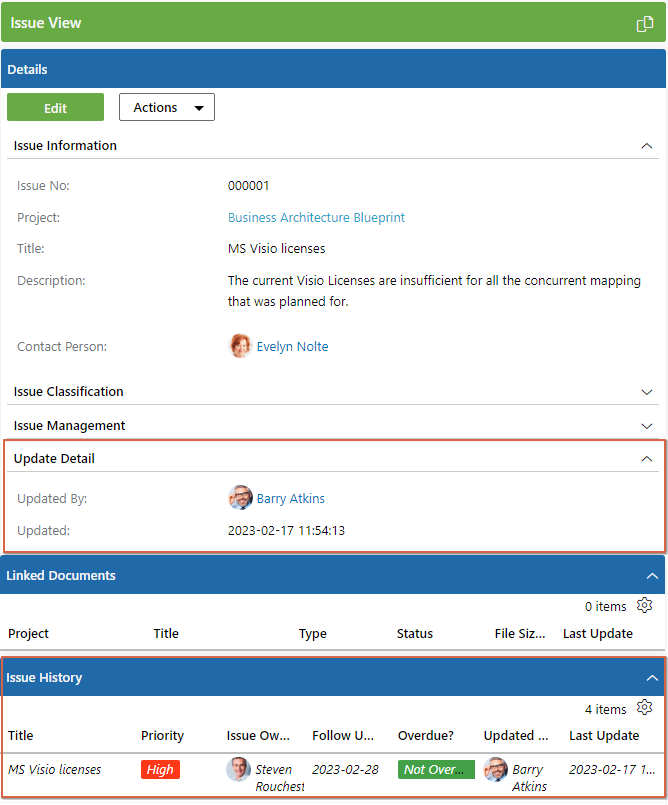Open Barry Atkins profile link

click(291, 499)
